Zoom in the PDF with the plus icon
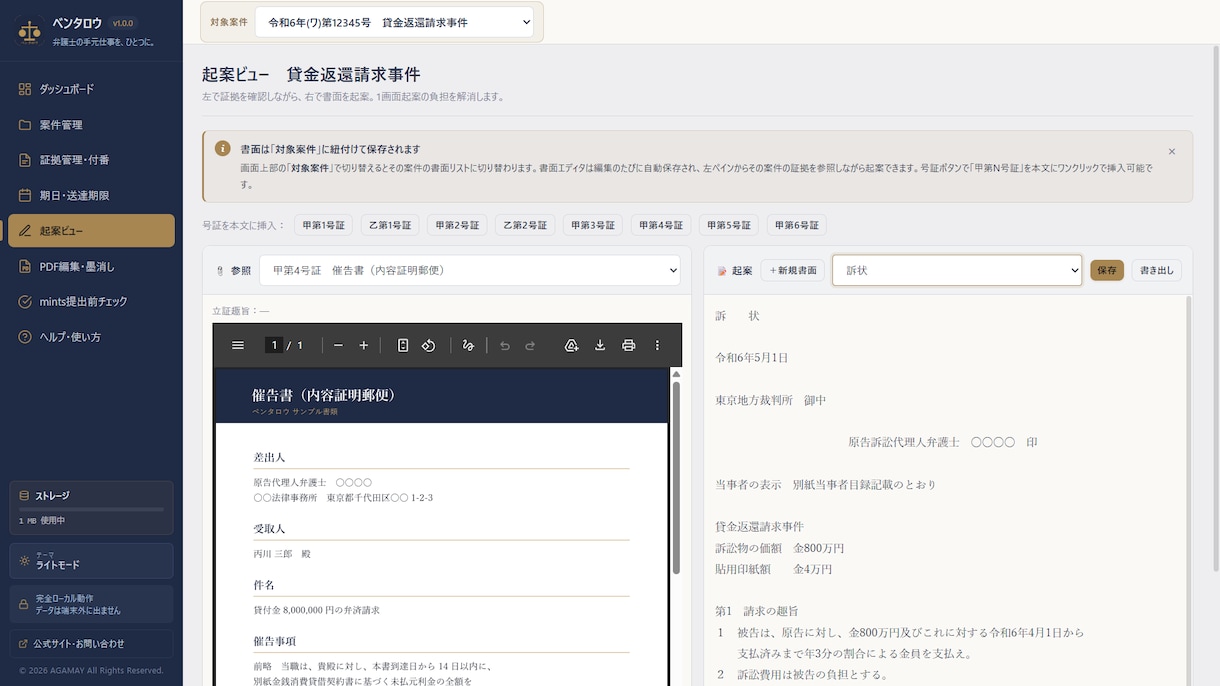This screenshot has width=1220, height=686. pyautogui.click(x=364, y=345)
